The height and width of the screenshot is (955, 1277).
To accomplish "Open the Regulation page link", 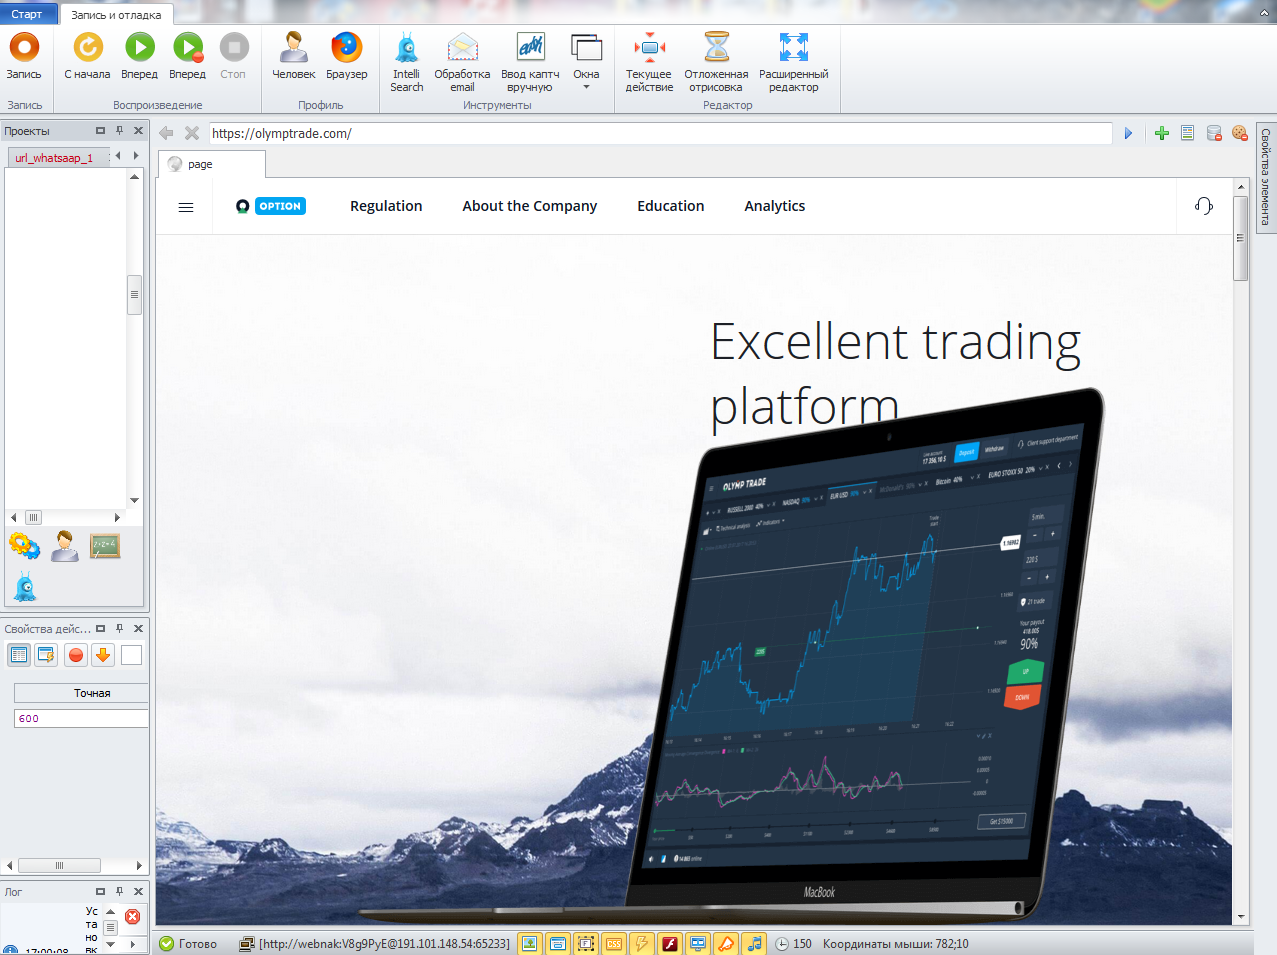I will point(386,206).
